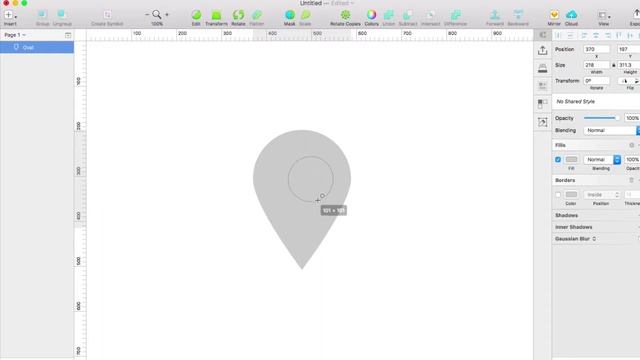Viewport: 640px width, 360px height.
Task: Move layer Forward
Action: click(495, 15)
